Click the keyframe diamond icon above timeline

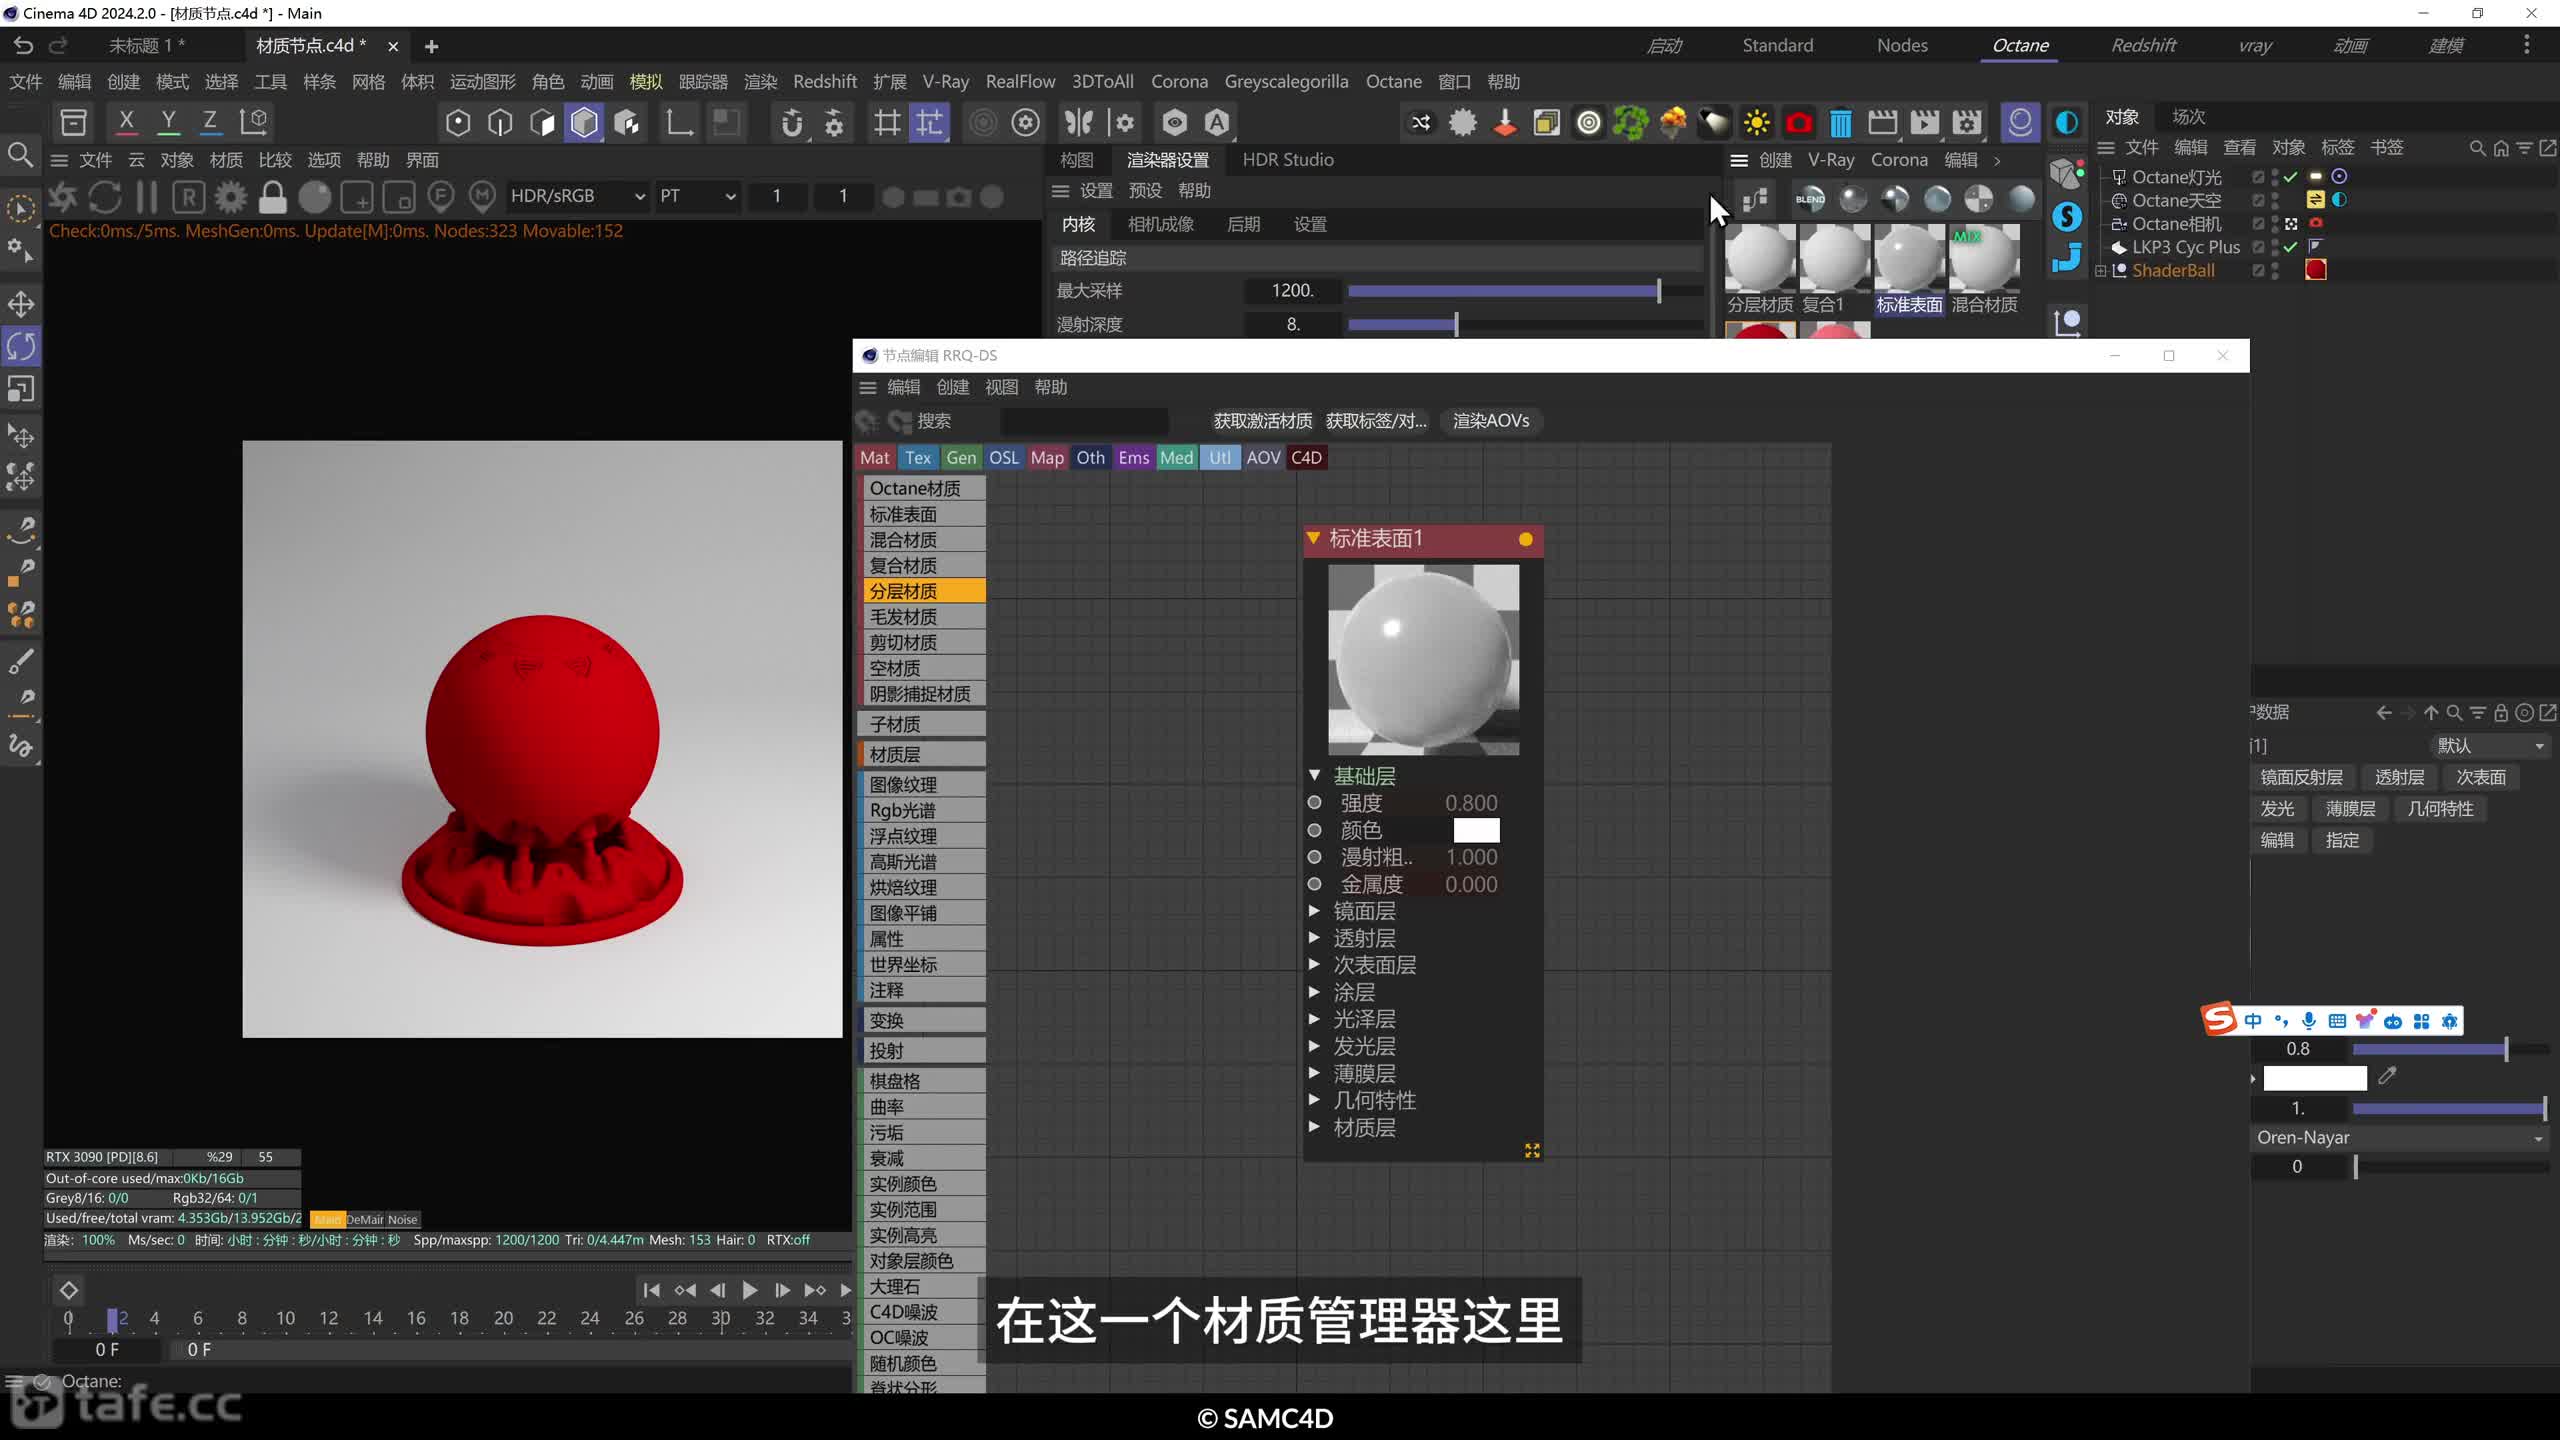[x=69, y=1290]
